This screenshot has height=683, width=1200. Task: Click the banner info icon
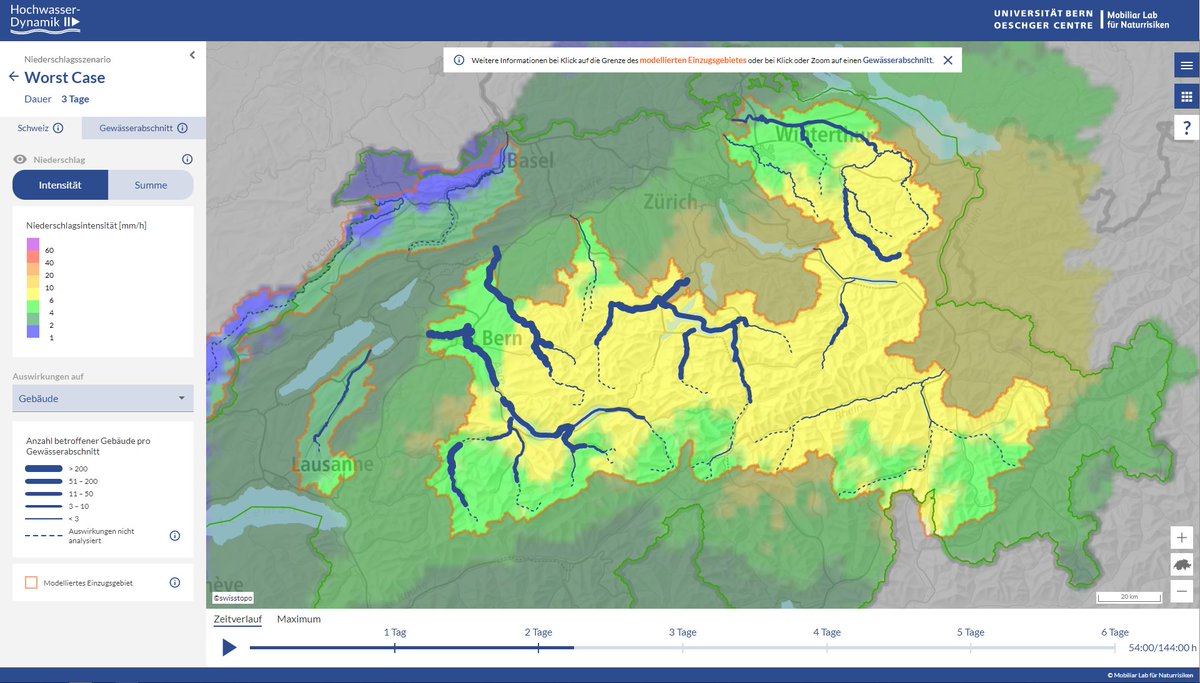459,60
